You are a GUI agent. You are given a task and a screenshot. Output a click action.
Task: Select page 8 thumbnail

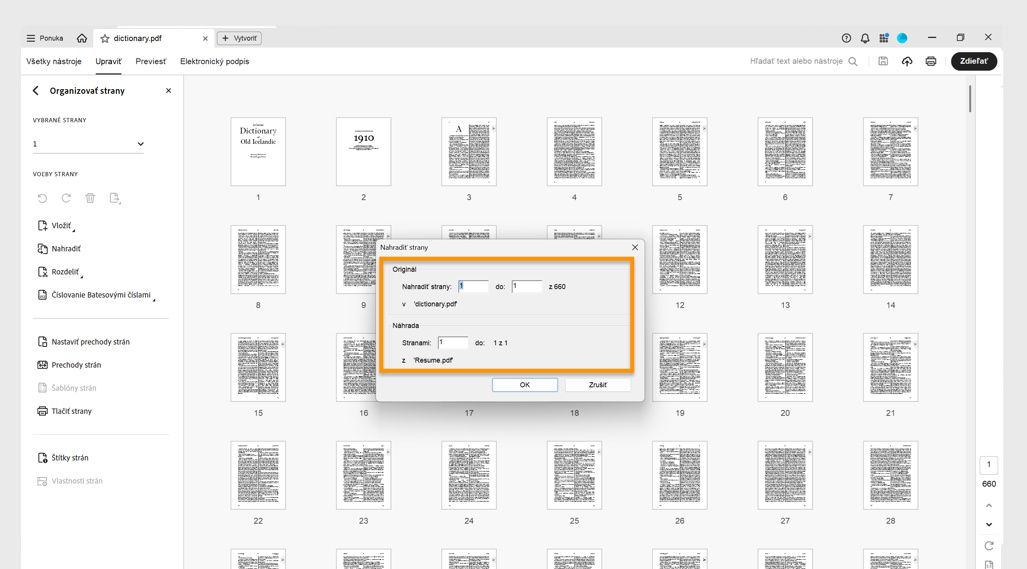258,259
